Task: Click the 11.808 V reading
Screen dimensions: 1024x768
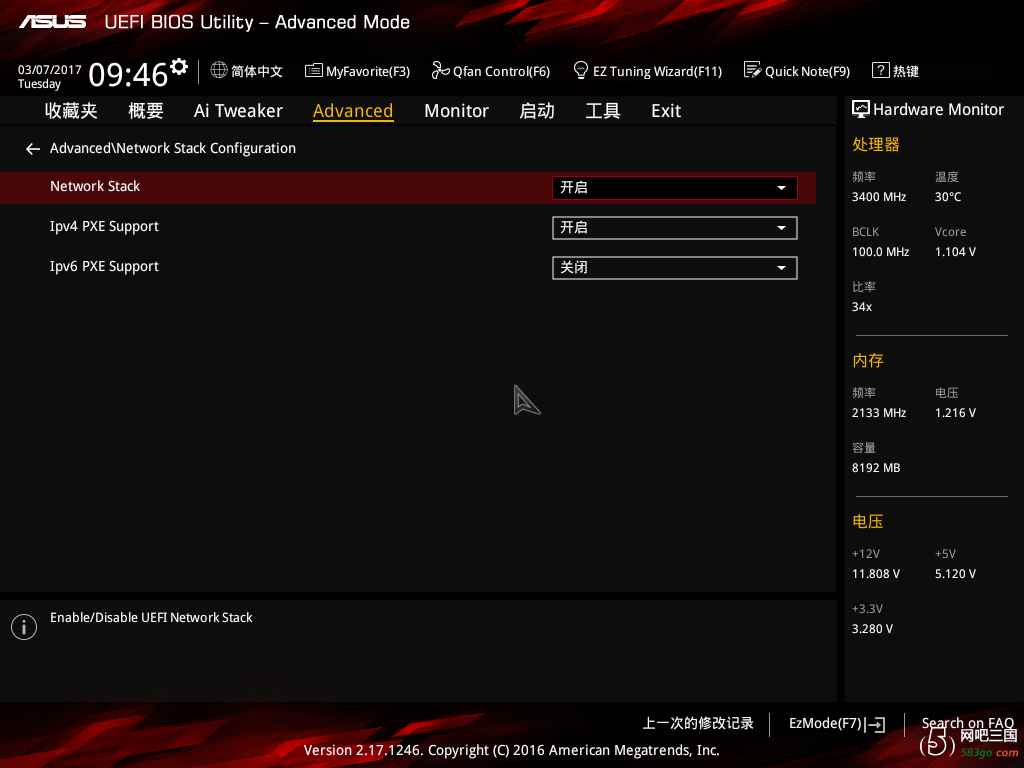Action: pos(876,573)
